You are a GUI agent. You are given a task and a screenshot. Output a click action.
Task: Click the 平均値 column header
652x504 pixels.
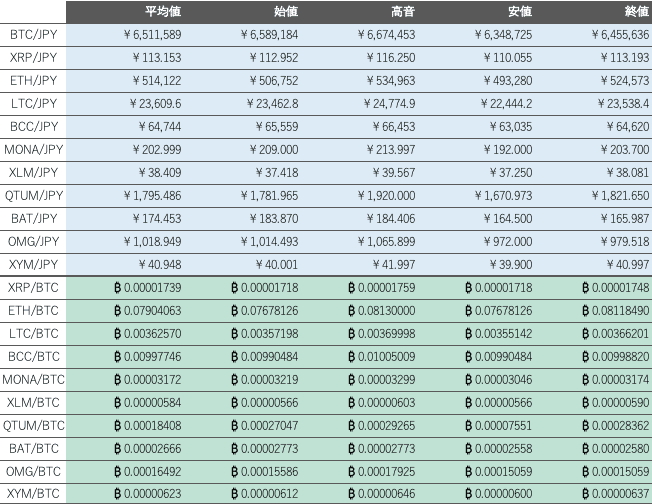pyautogui.click(x=163, y=11)
